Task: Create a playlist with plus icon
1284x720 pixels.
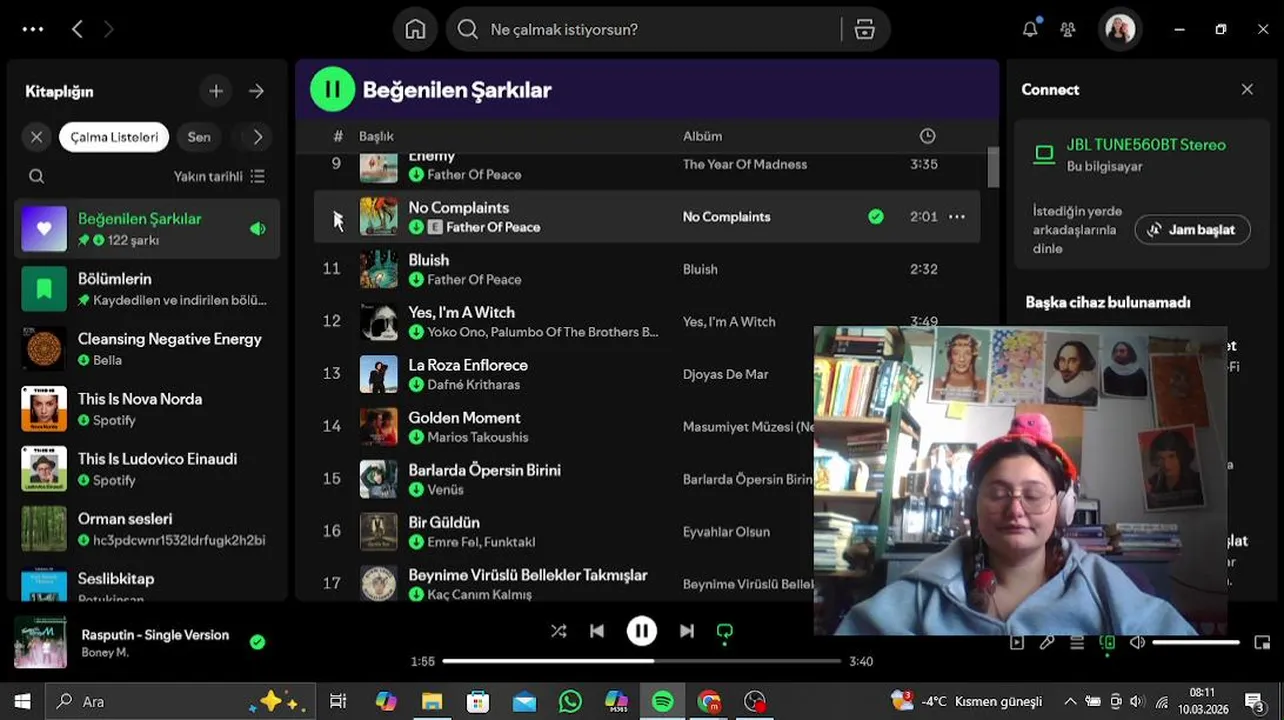Action: pyautogui.click(x=216, y=91)
